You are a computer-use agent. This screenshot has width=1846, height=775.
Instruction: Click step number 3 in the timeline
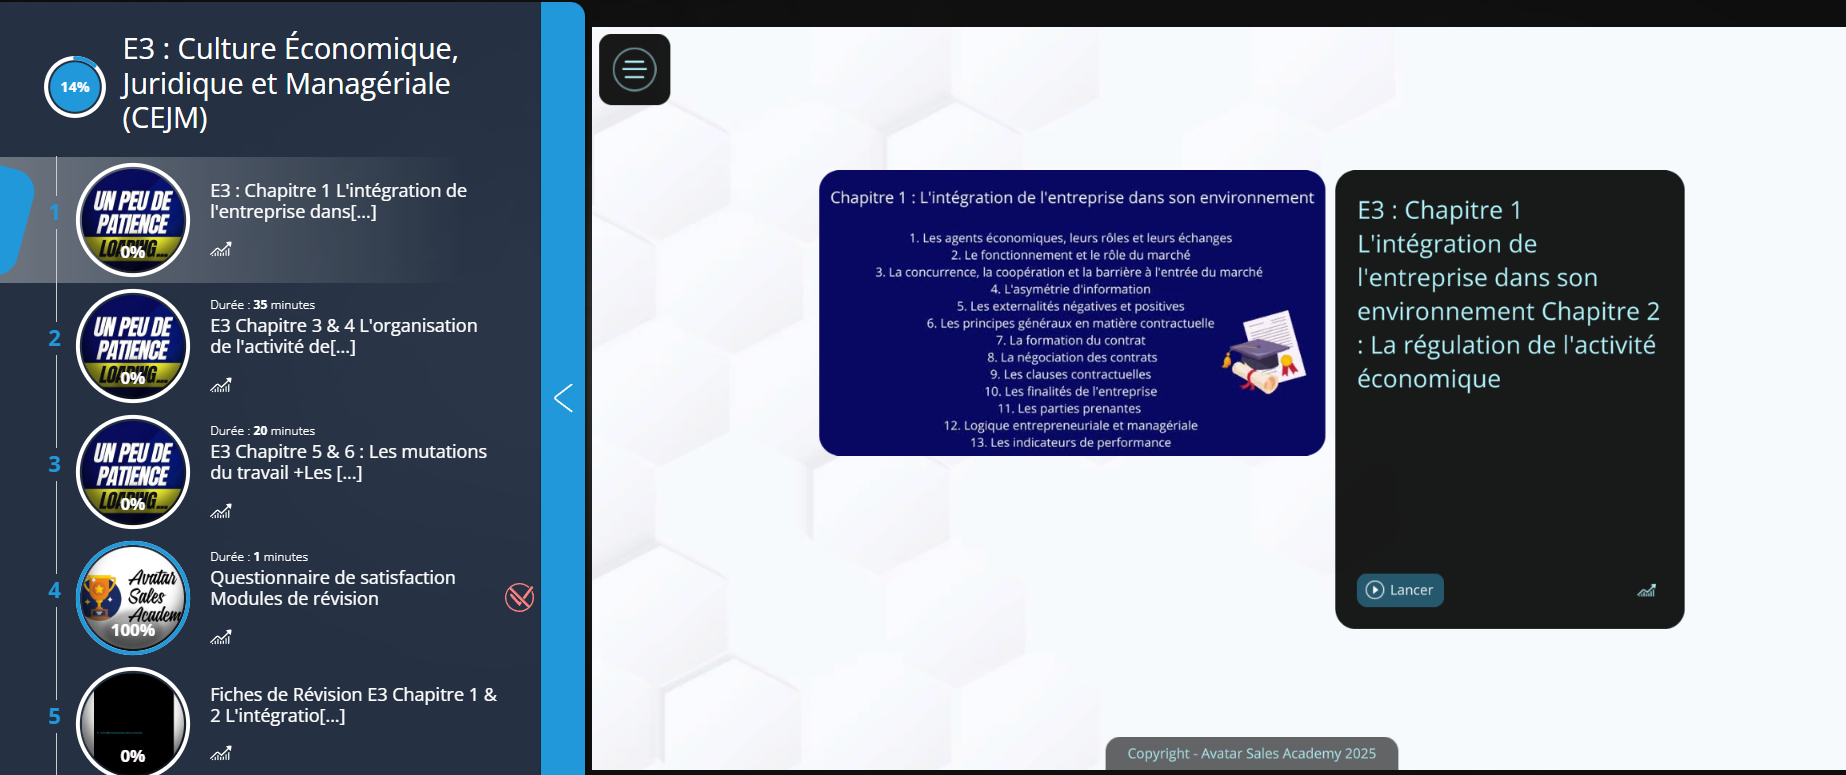pos(55,464)
